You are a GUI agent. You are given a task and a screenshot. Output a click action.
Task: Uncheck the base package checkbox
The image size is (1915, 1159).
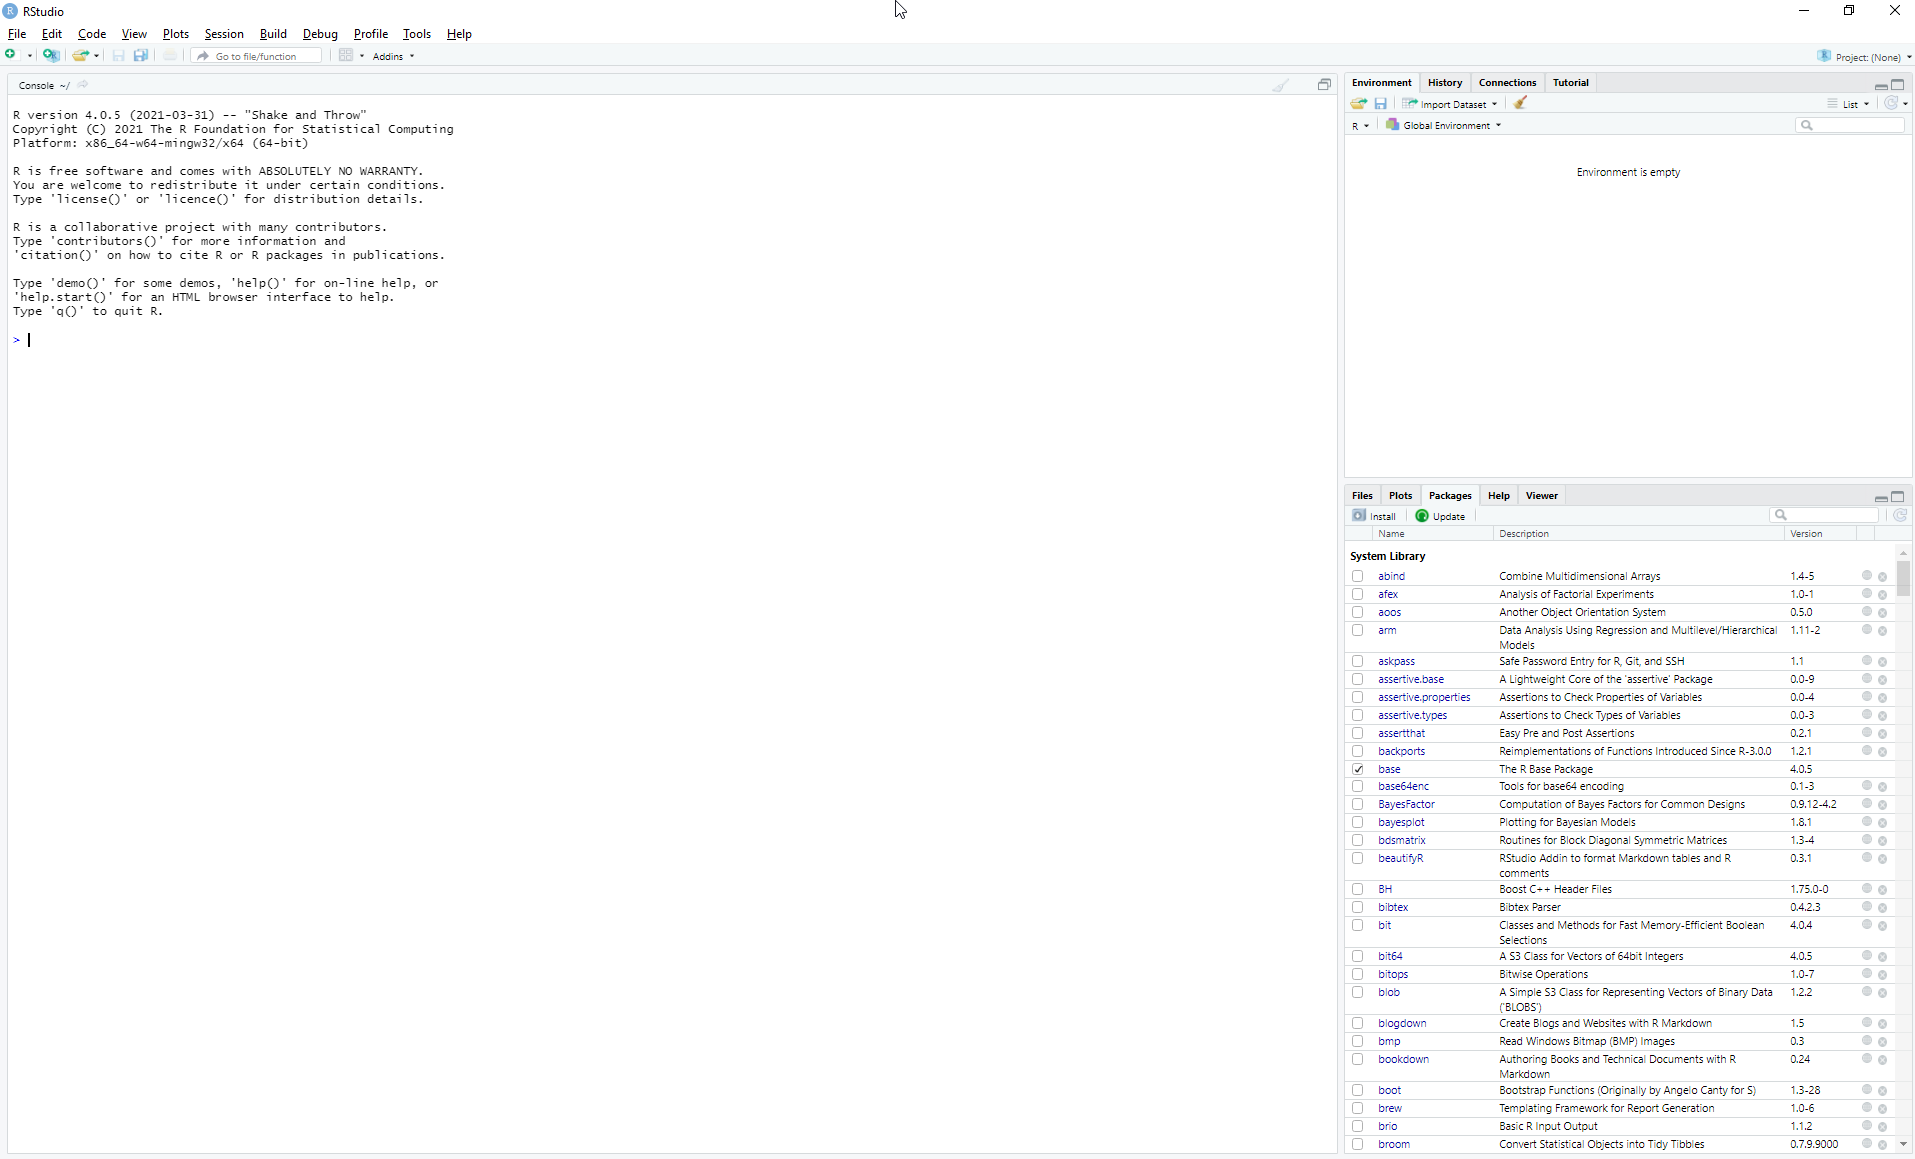click(x=1357, y=769)
